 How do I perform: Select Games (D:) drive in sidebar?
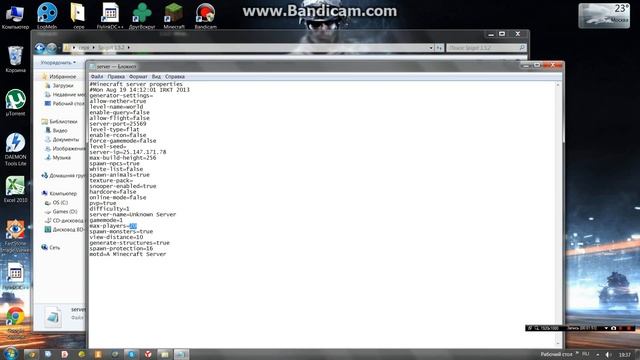[61, 211]
